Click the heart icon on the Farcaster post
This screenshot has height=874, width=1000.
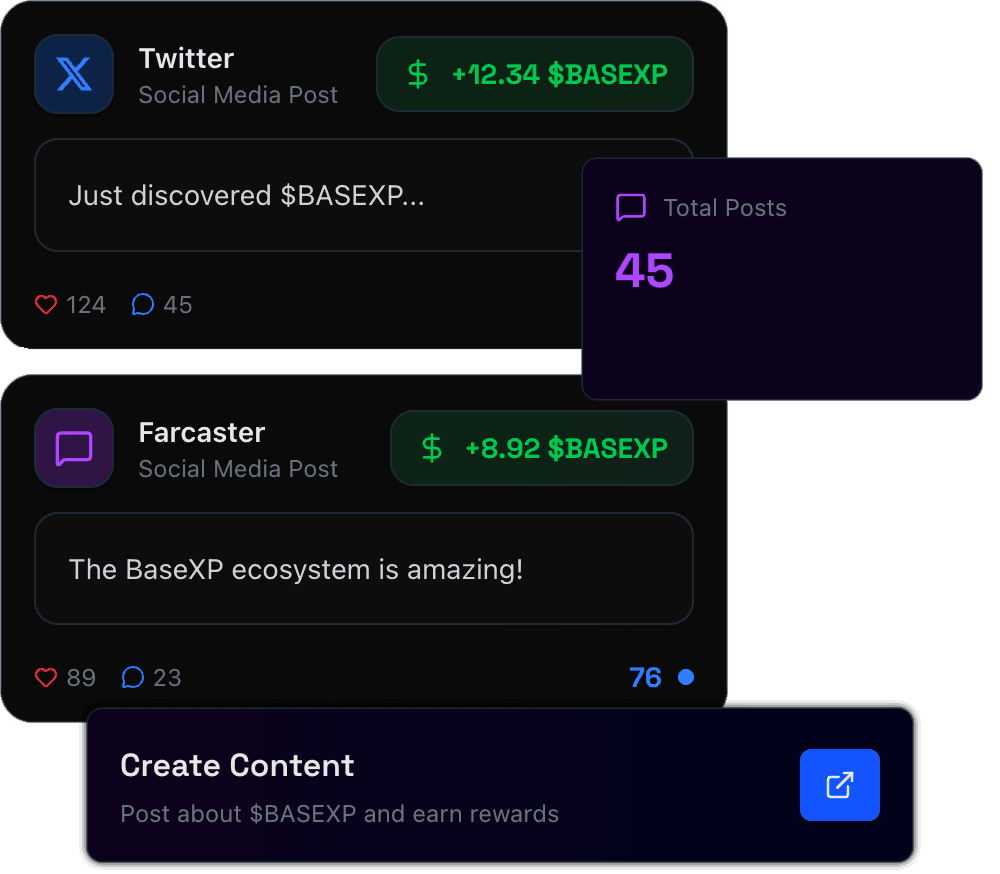click(46, 677)
